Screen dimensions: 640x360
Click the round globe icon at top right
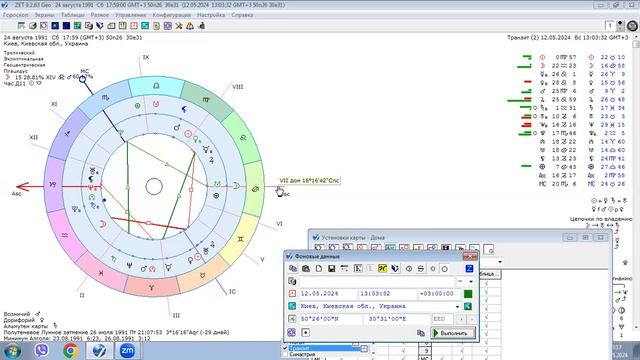(x=633, y=26)
